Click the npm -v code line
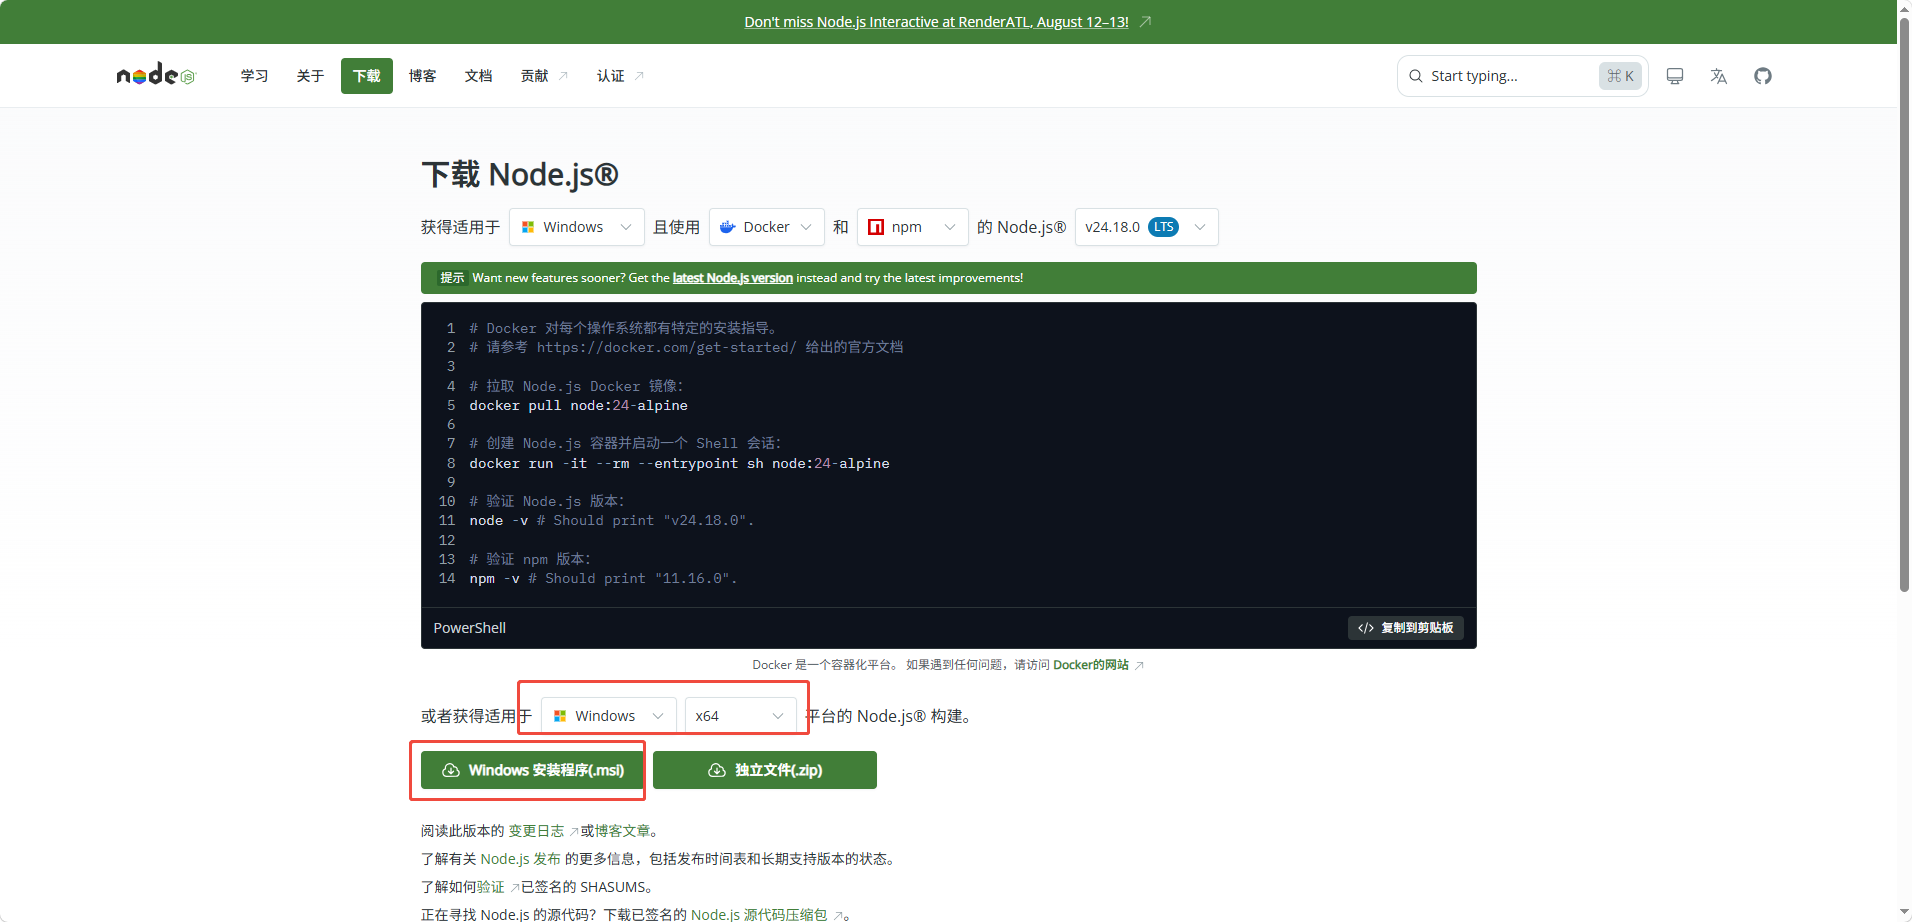This screenshot has height=922, width=1912. pyautogui.click(x=603, y=578)
